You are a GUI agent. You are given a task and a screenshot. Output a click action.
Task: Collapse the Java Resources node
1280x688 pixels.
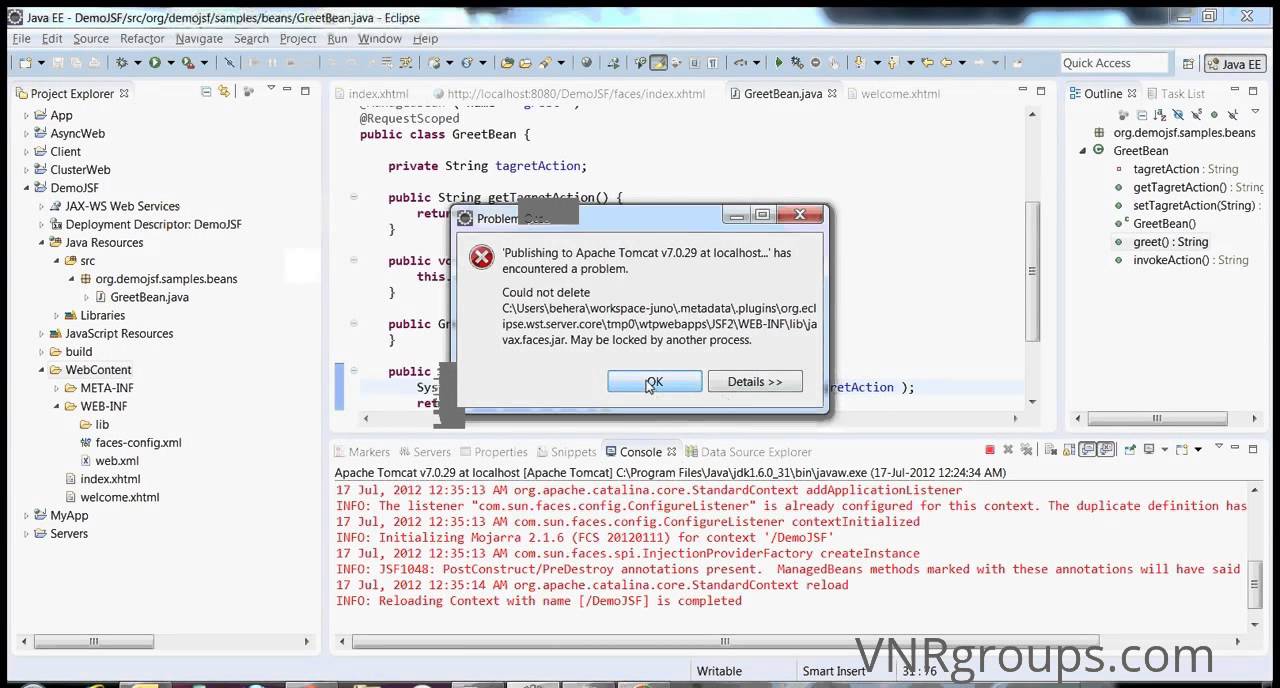42,243
